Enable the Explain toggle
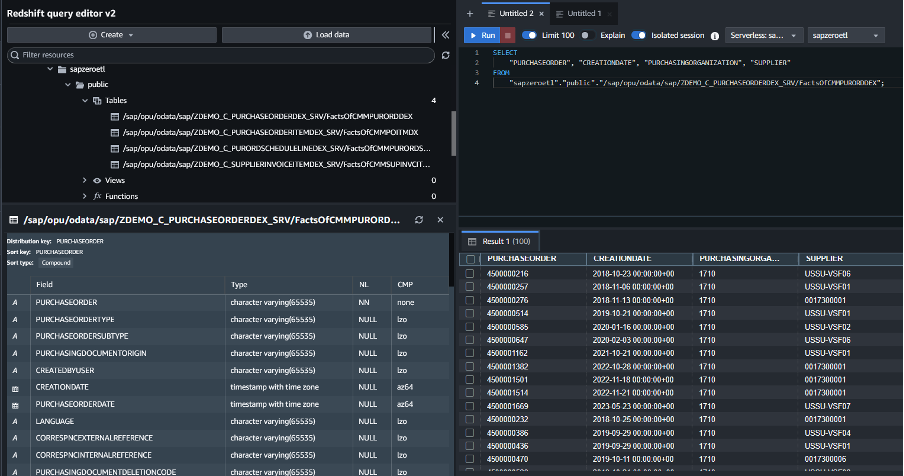 tap(585, 35)
